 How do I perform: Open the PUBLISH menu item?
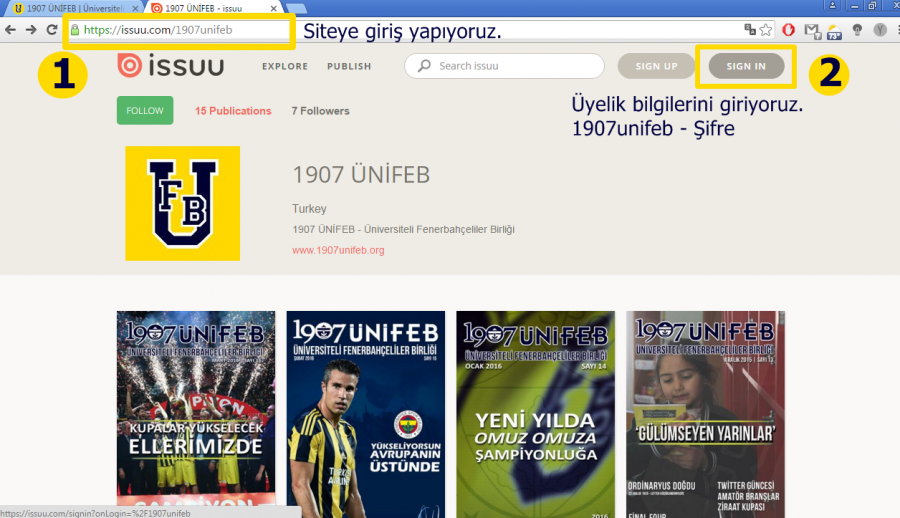(x=349, y=67)
